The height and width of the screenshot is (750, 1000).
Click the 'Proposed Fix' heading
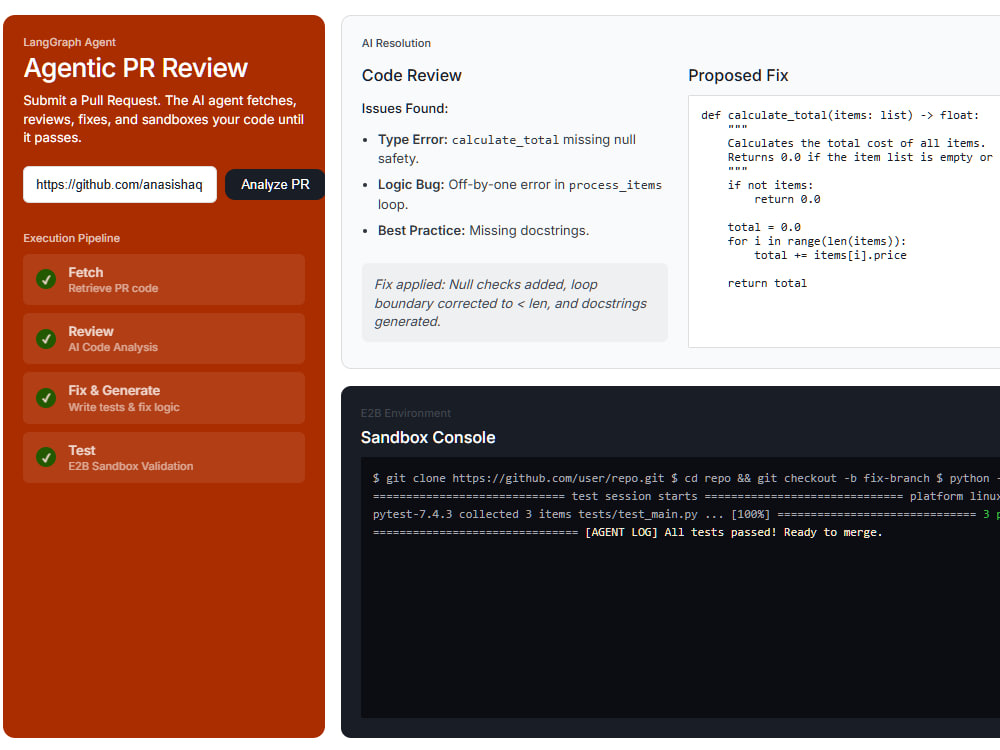click(738, 75)
